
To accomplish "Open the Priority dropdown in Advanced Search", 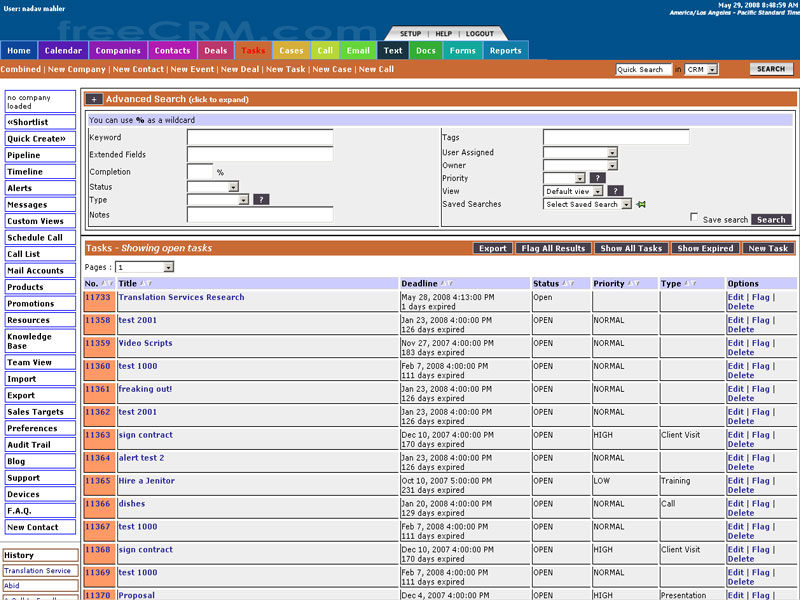I will [x=564, y=178].
